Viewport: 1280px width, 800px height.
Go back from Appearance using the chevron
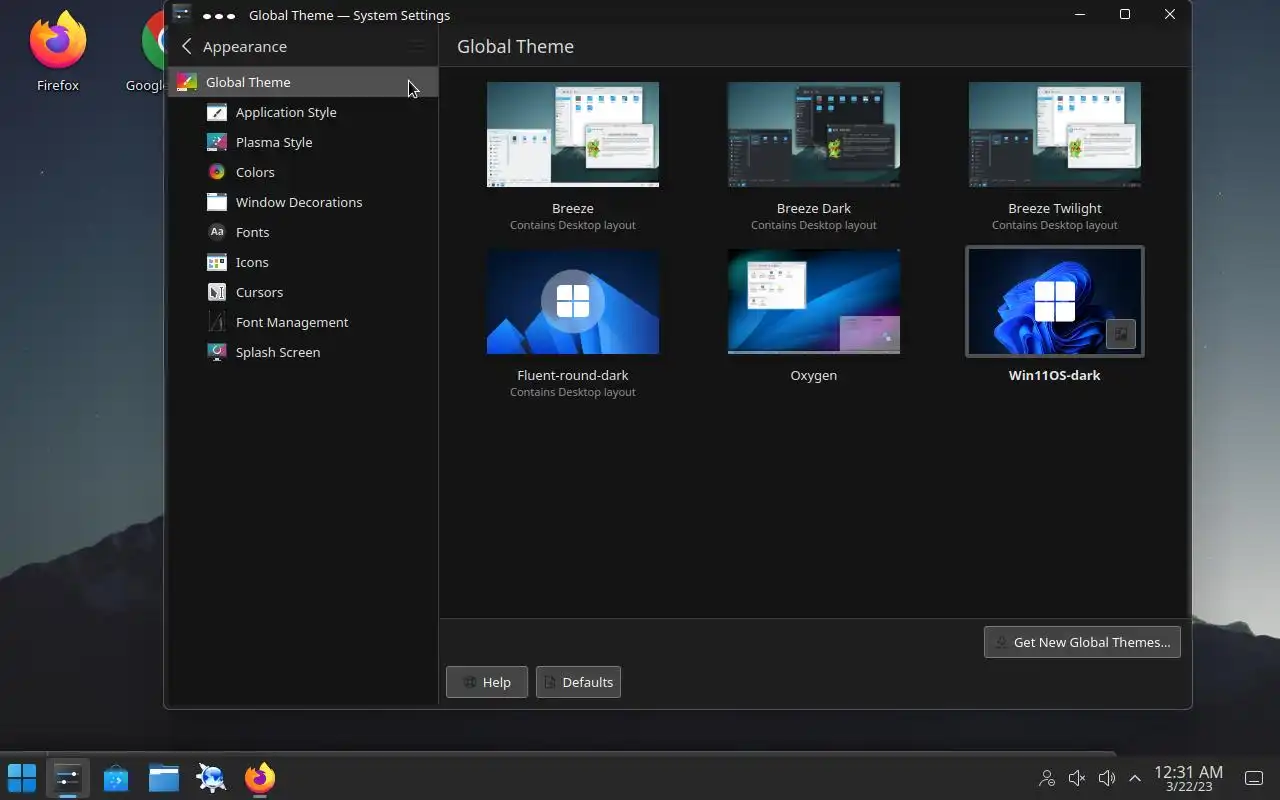point(186,46)
